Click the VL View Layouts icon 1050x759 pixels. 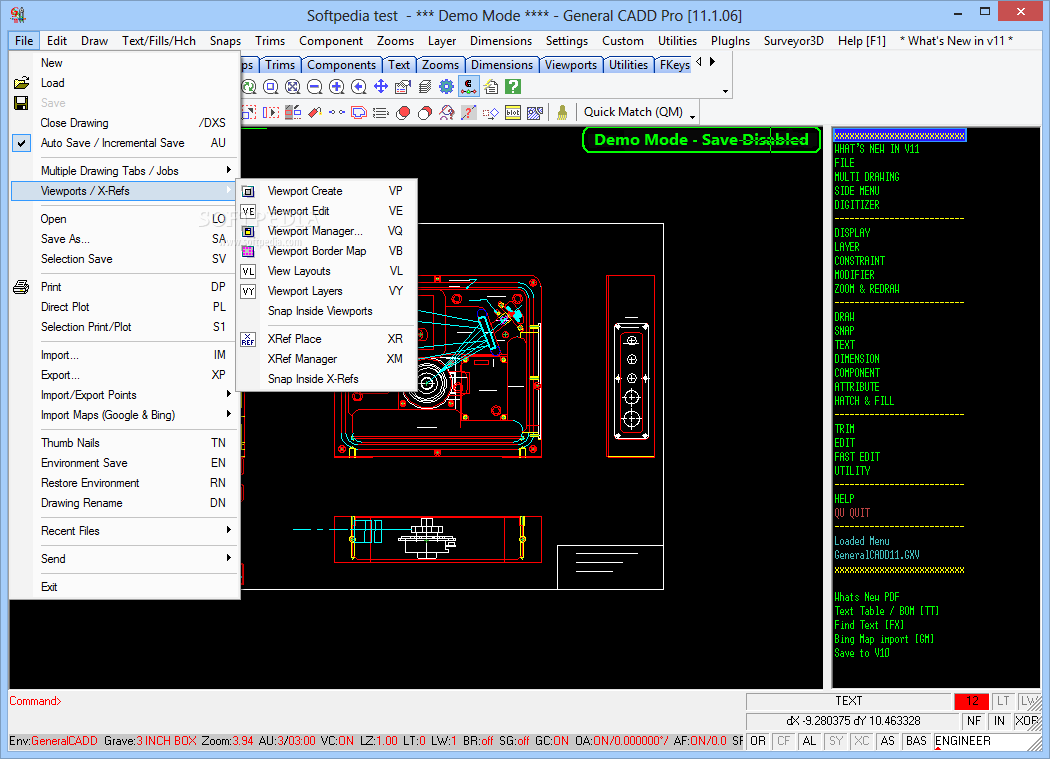coord(248,271)
